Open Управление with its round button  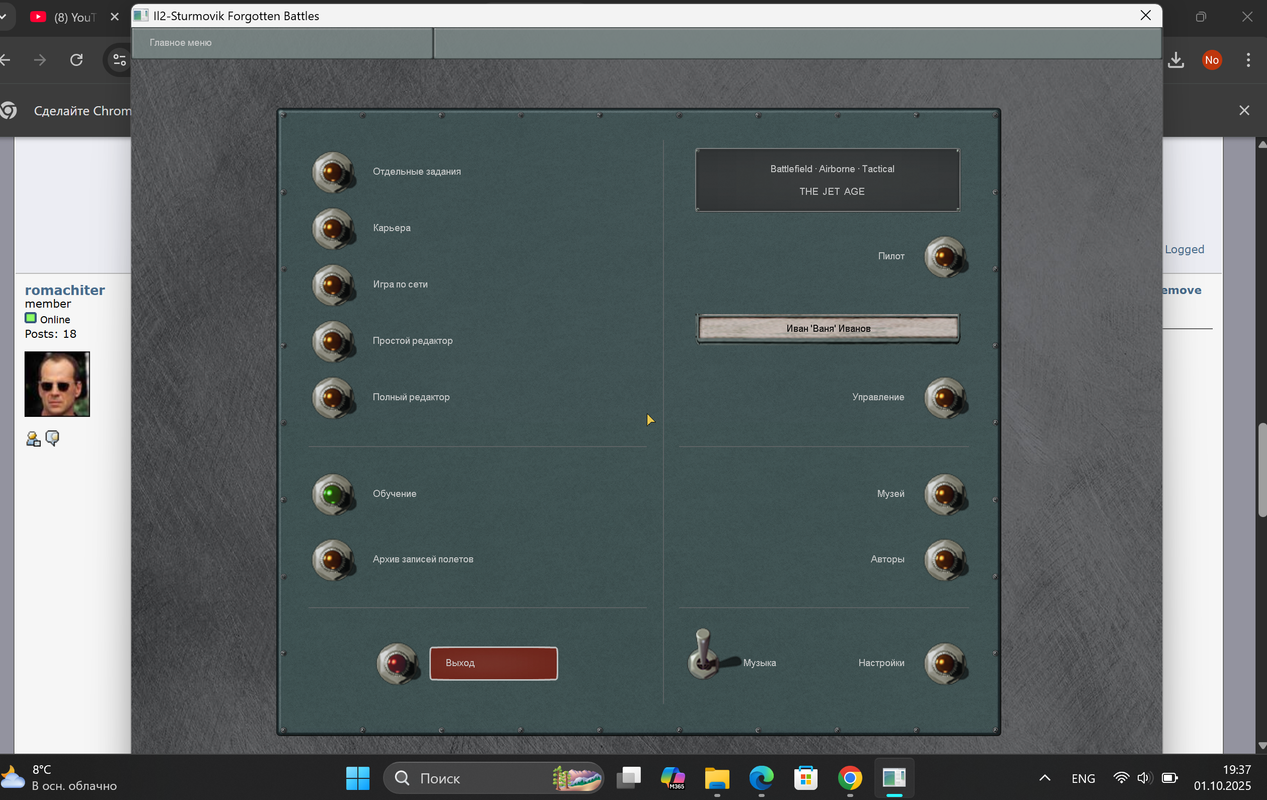945,398
